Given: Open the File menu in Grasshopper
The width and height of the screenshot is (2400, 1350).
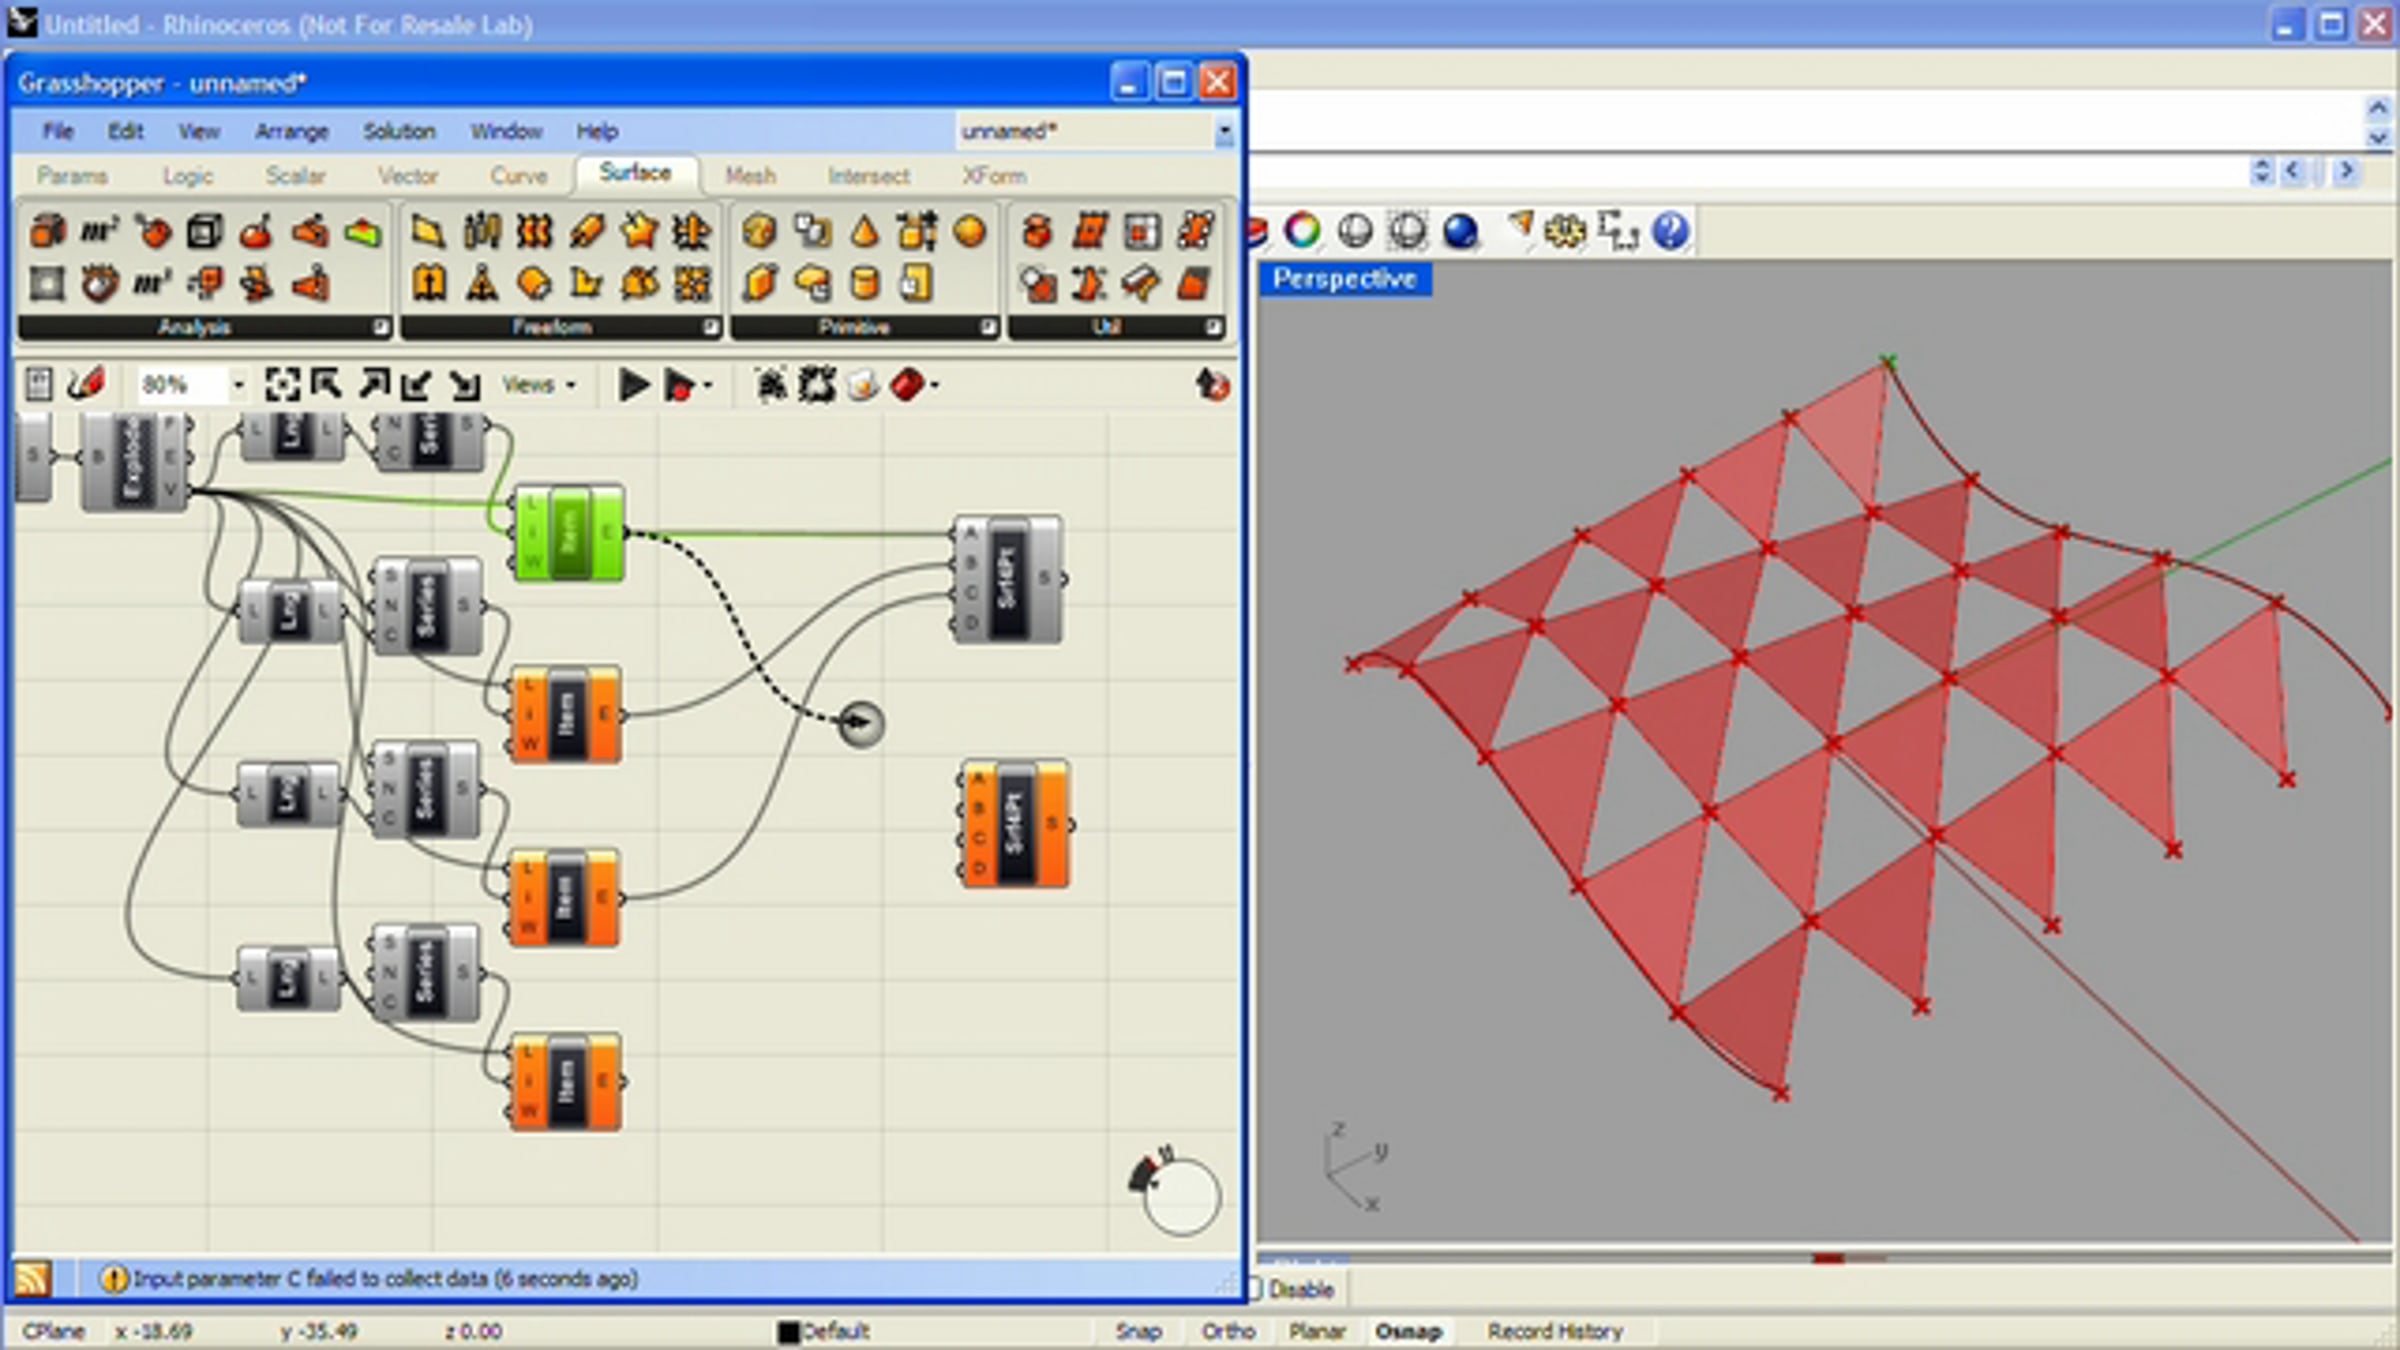Looking at the screenshot, I should [58, 131].
